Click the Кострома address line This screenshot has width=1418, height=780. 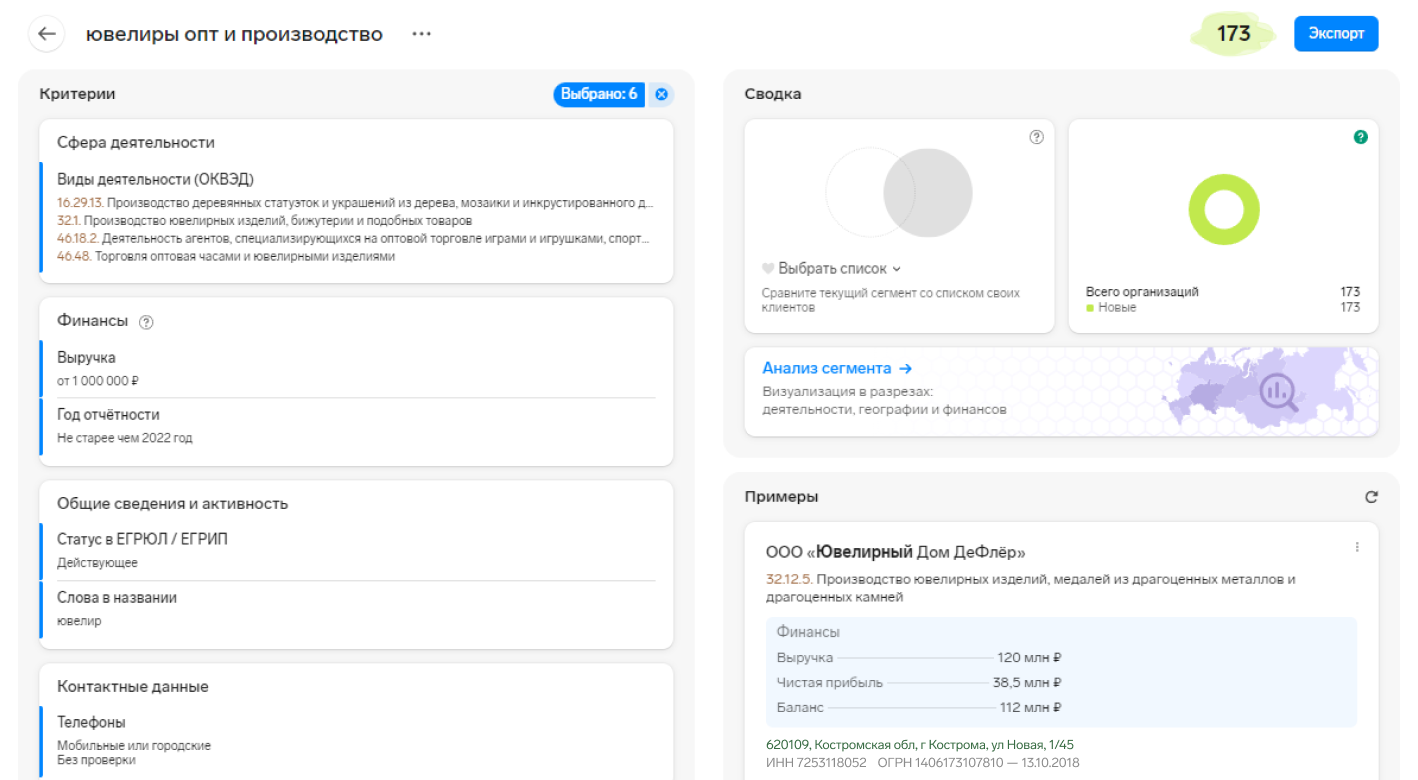[x=920, y=745]
